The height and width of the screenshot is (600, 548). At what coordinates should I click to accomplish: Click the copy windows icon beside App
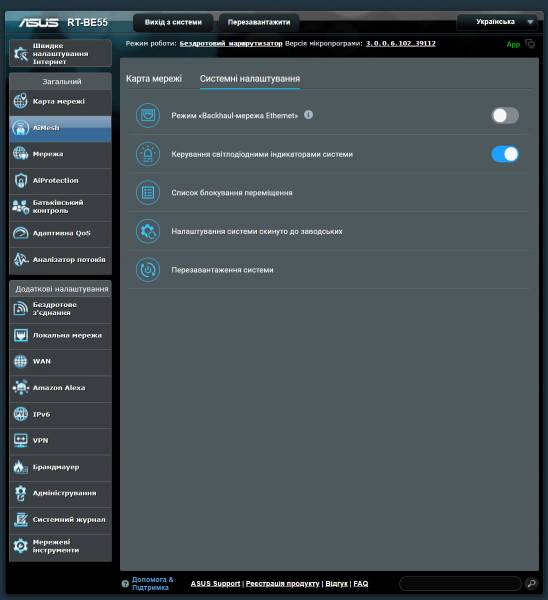[530, 44]
